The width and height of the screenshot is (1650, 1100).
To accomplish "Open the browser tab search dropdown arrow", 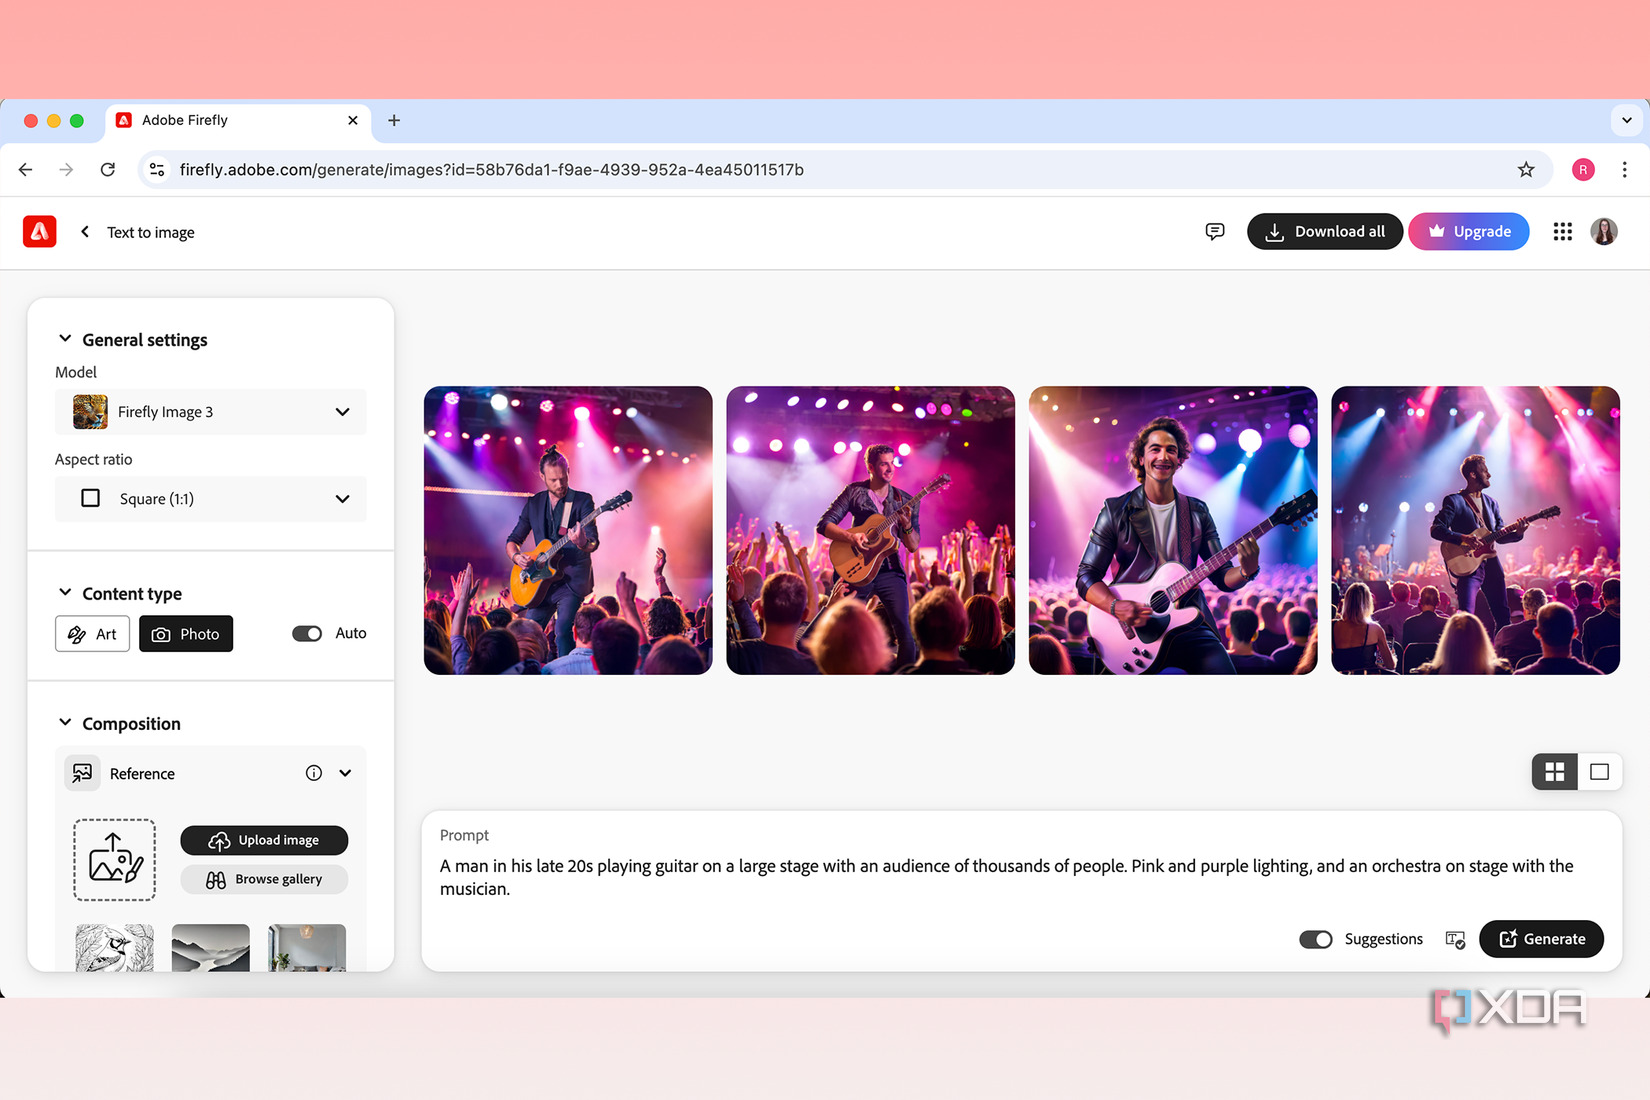I will [1627, 120].
